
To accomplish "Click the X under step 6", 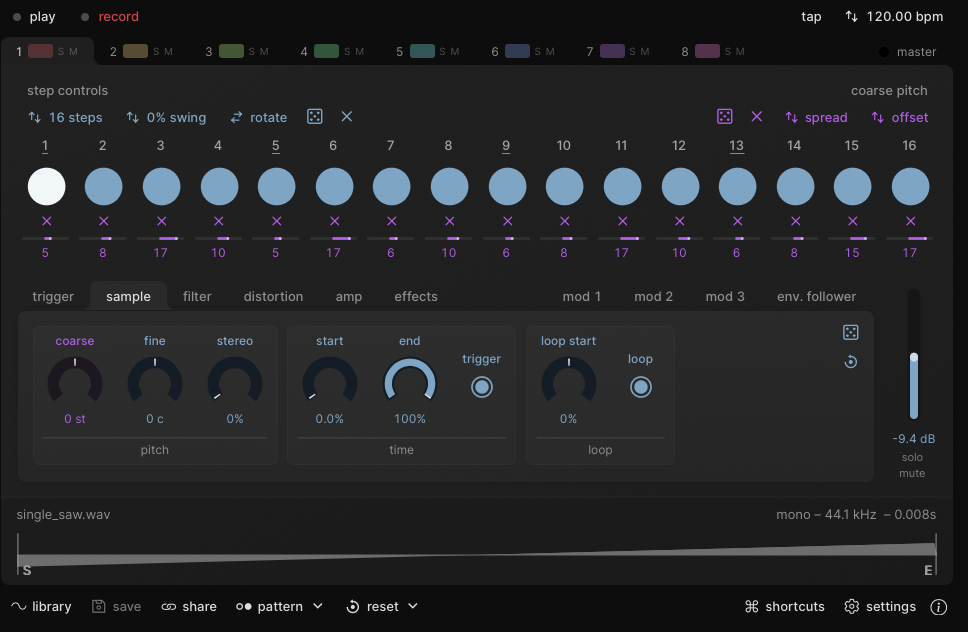I will coord(335,221).
